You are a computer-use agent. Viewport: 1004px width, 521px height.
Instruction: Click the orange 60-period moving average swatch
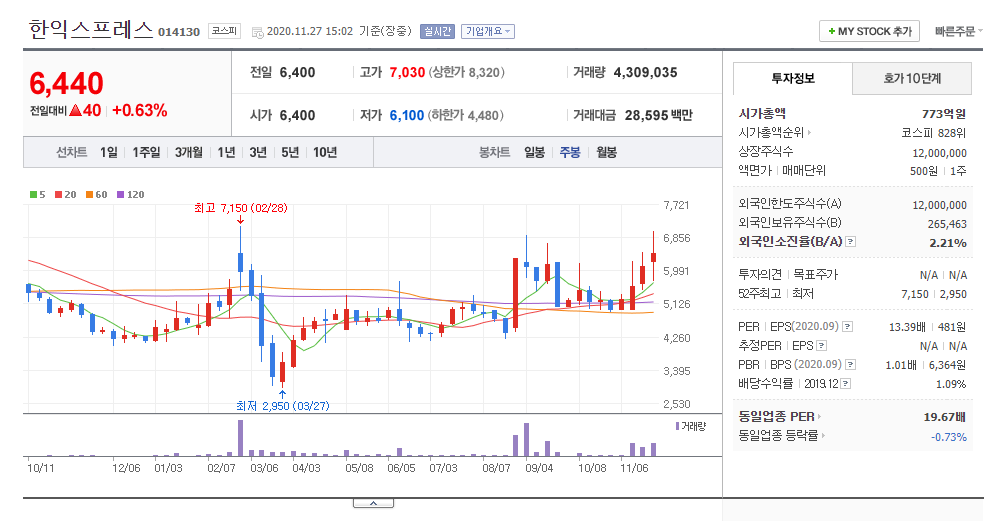[x=90, y=195]
